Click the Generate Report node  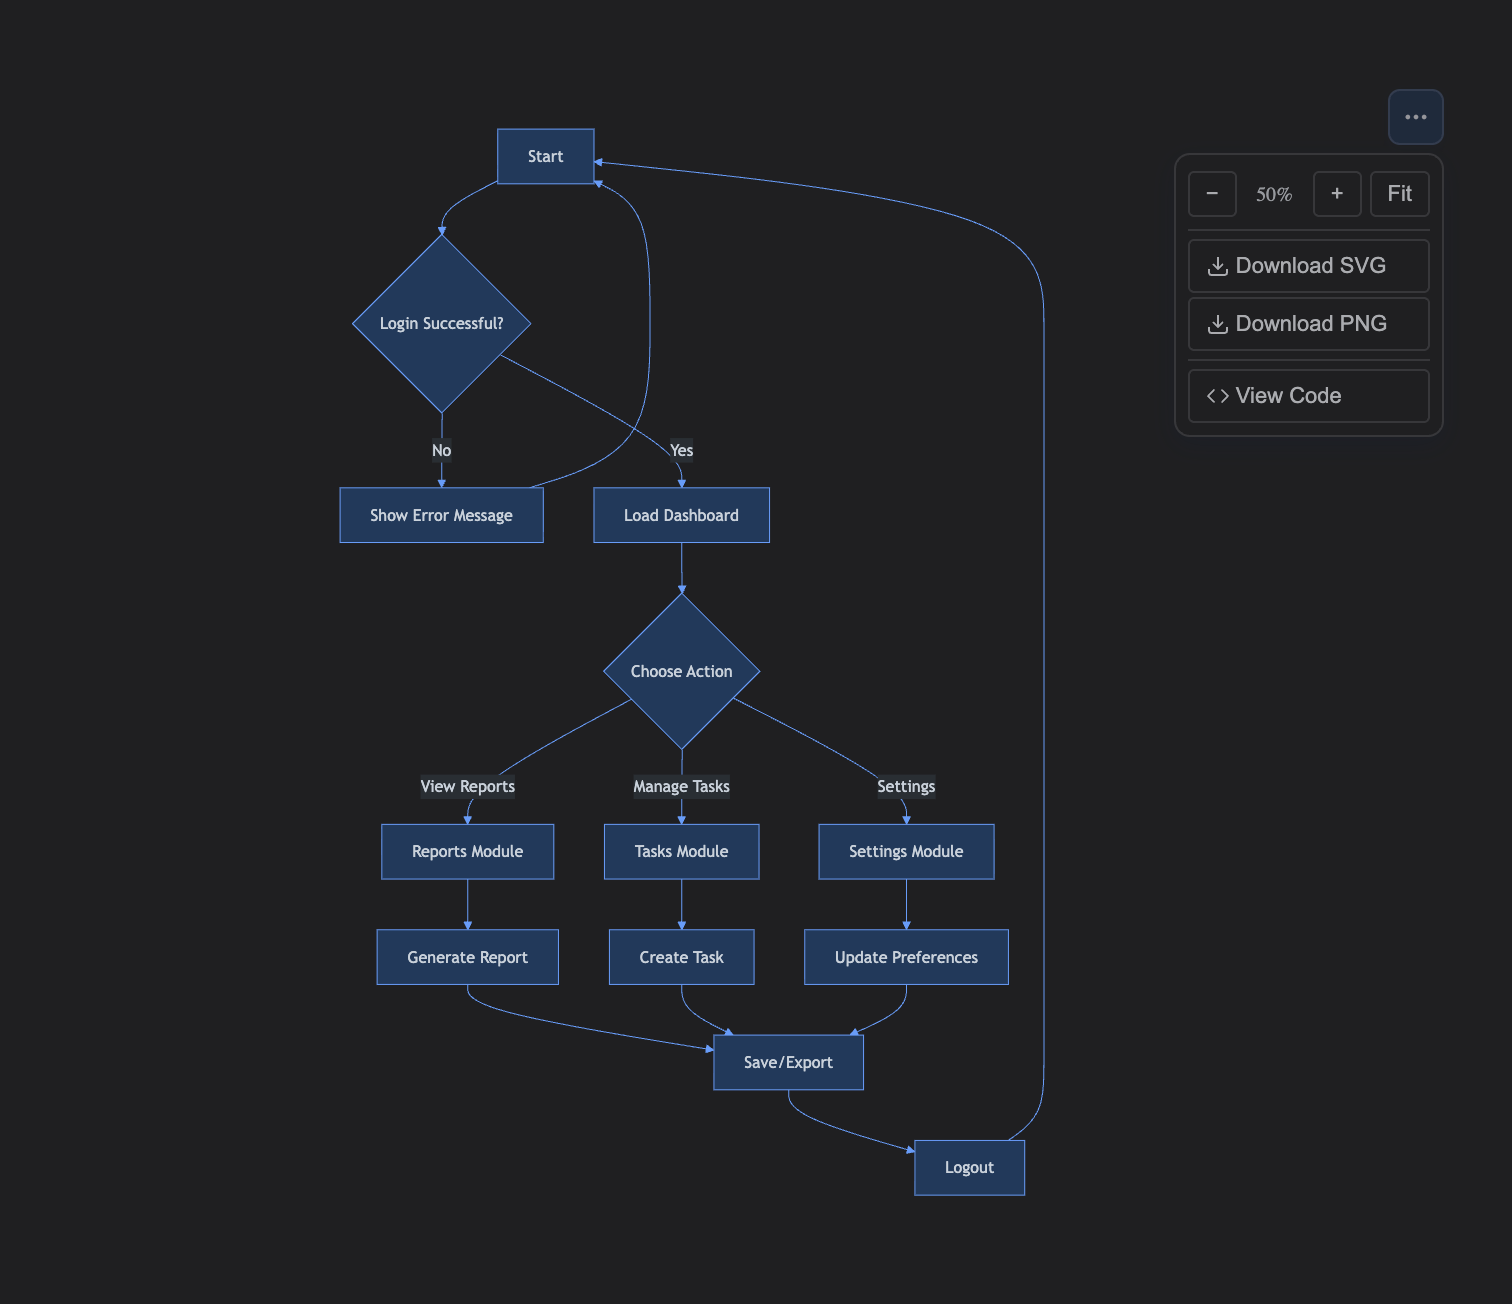click(467, 957)
